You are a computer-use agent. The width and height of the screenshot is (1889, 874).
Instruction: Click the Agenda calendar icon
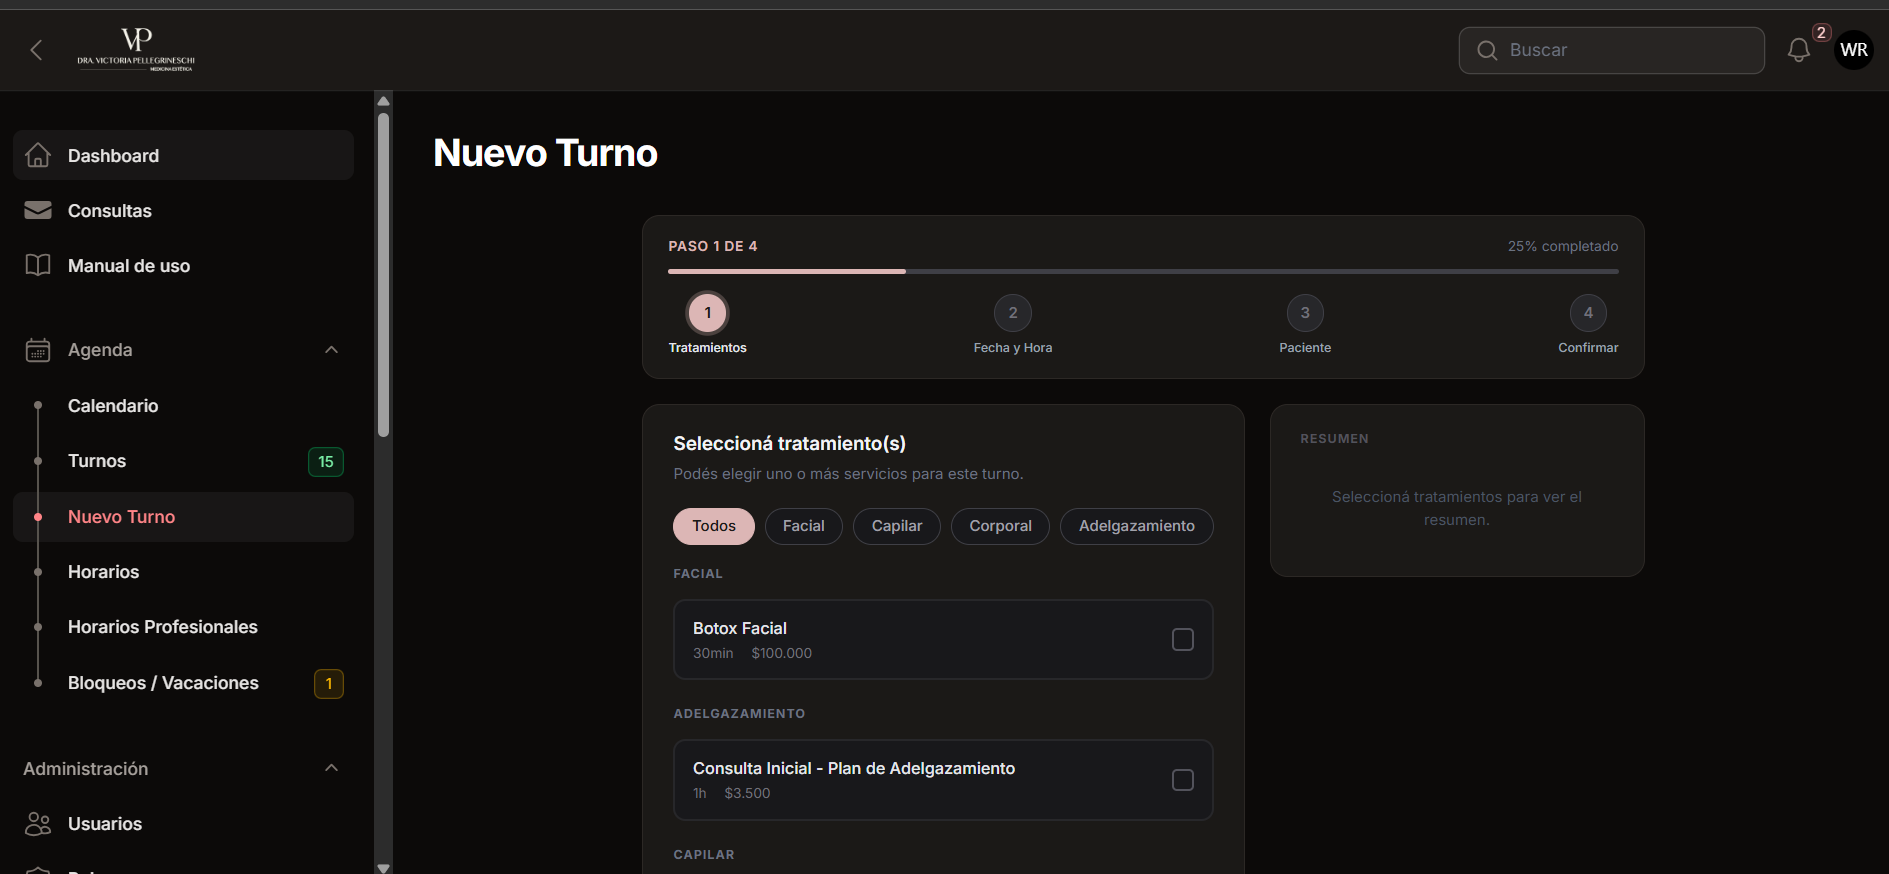point(38,350)
